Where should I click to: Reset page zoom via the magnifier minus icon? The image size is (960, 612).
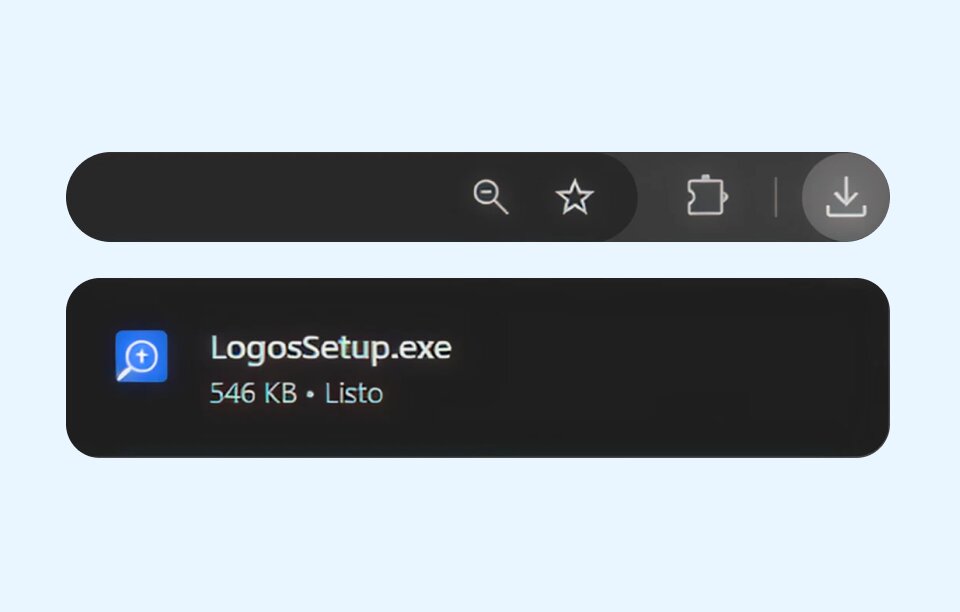490,196
